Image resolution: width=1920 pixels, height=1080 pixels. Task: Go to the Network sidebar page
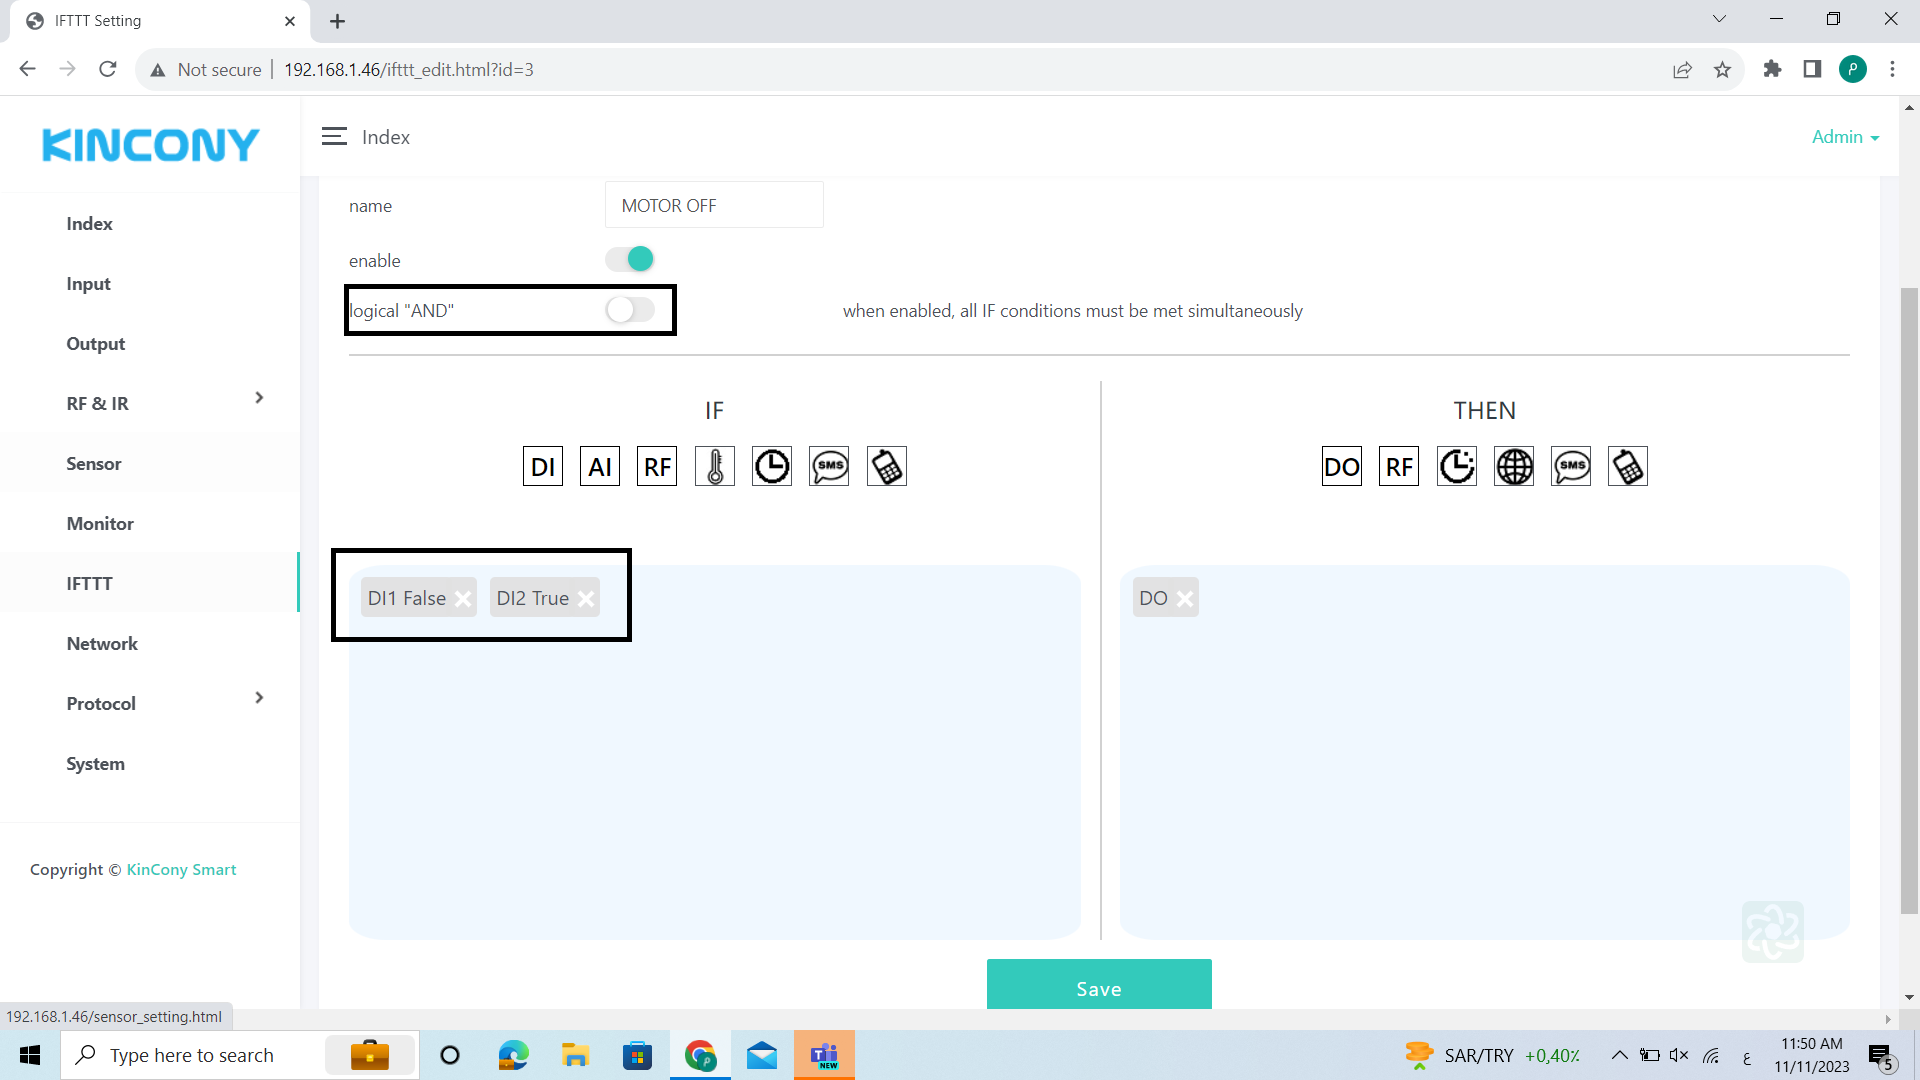click(x=102, y=644)
